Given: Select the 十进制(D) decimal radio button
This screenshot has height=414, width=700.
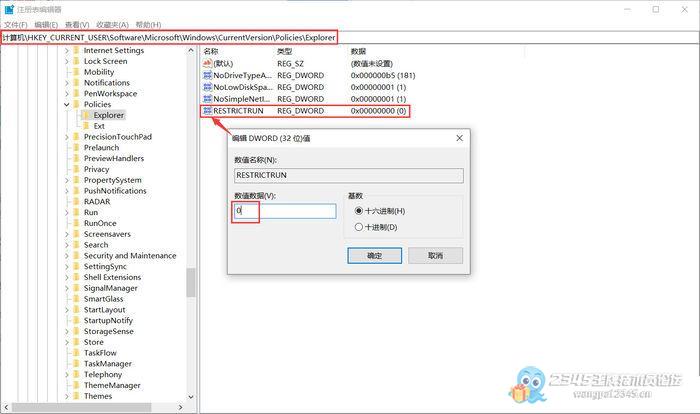Looking at the screenshot, I should coord(358,227).
